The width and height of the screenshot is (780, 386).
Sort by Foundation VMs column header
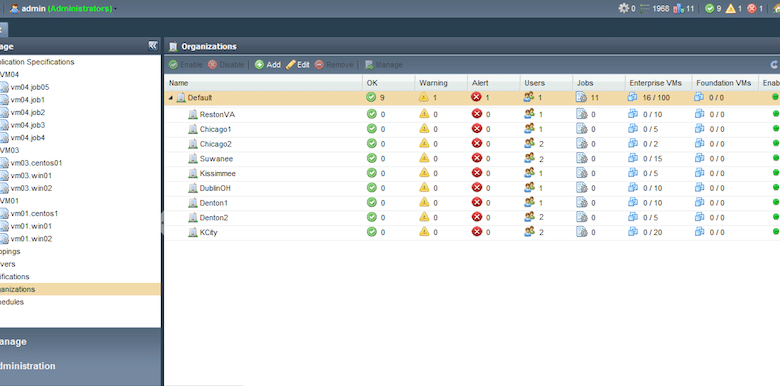pos(725,83)
